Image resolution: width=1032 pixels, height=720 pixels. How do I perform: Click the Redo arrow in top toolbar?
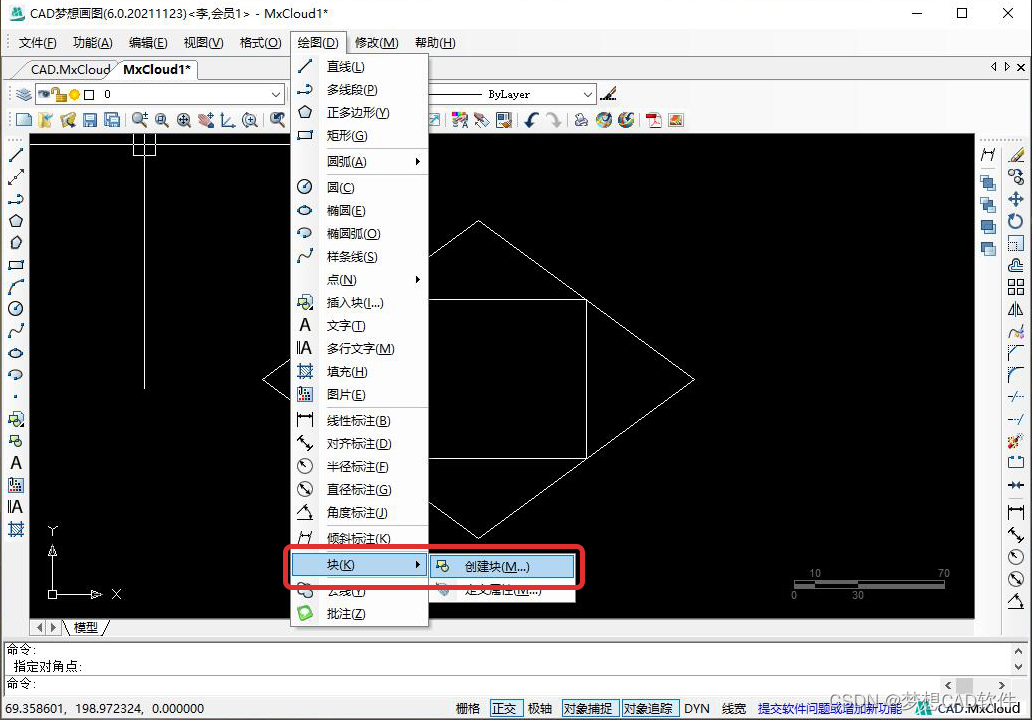pyautogui.click(x=554, y=120)
